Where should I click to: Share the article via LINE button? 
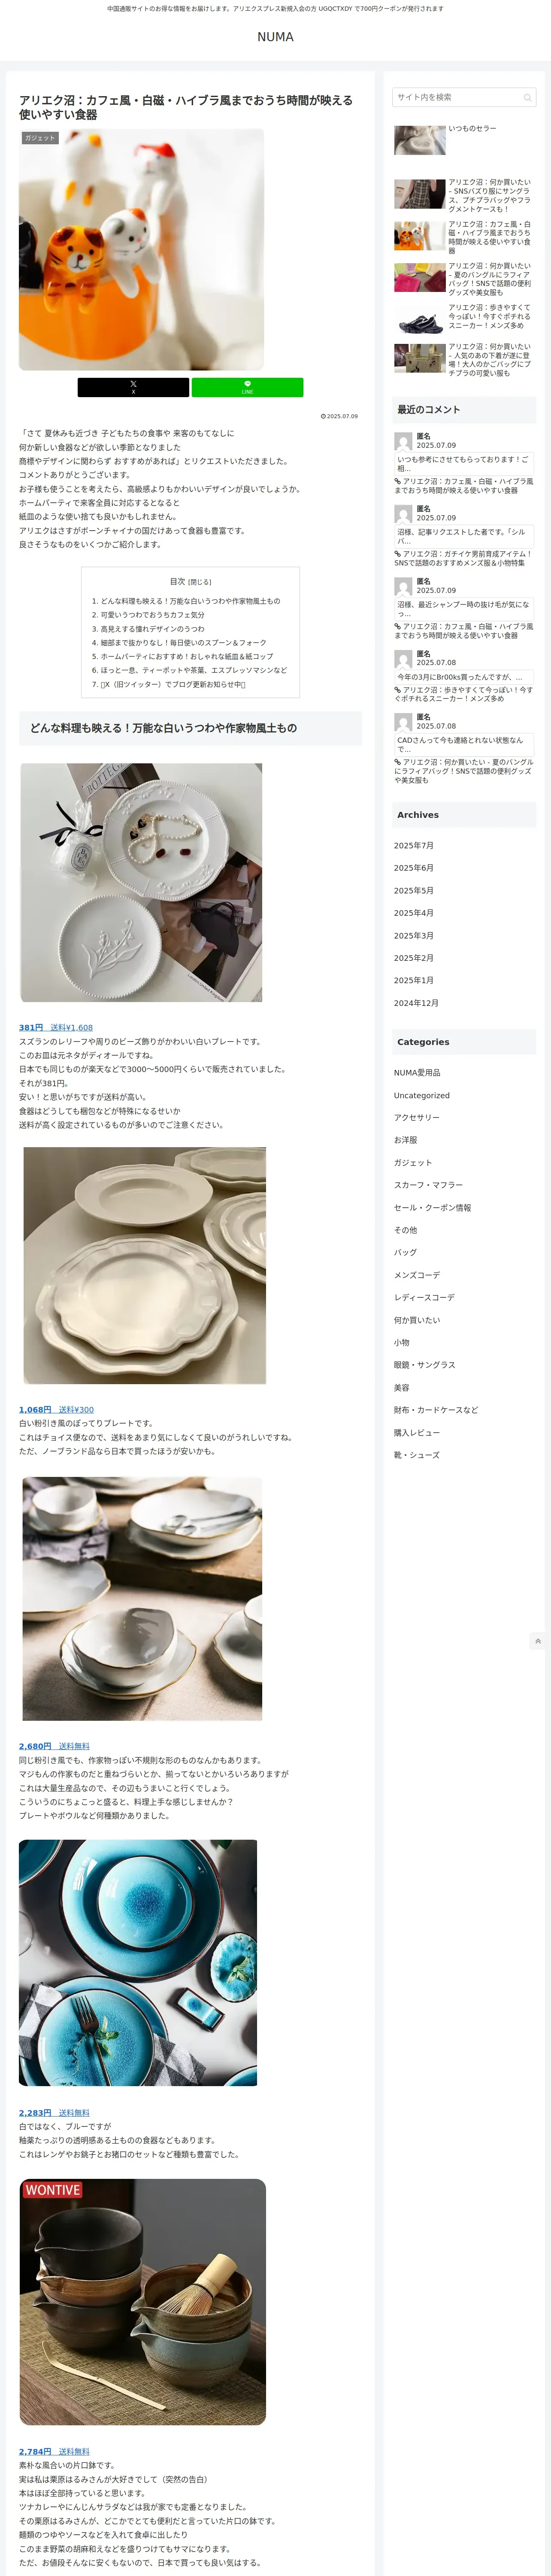247,387
